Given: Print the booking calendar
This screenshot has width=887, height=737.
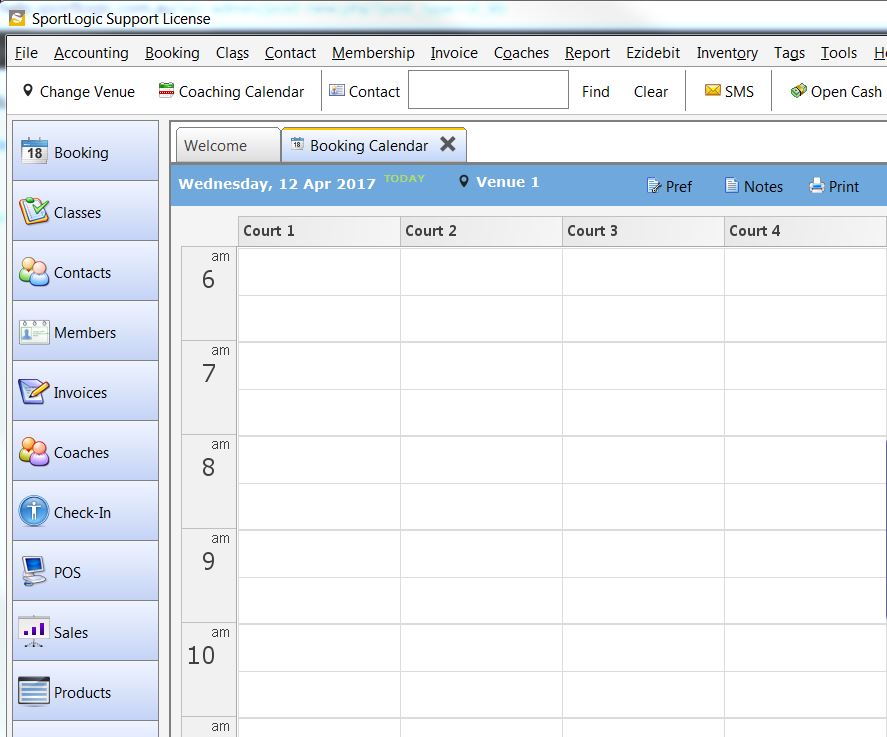Looking at the screenshot, I should coord(834,186).
